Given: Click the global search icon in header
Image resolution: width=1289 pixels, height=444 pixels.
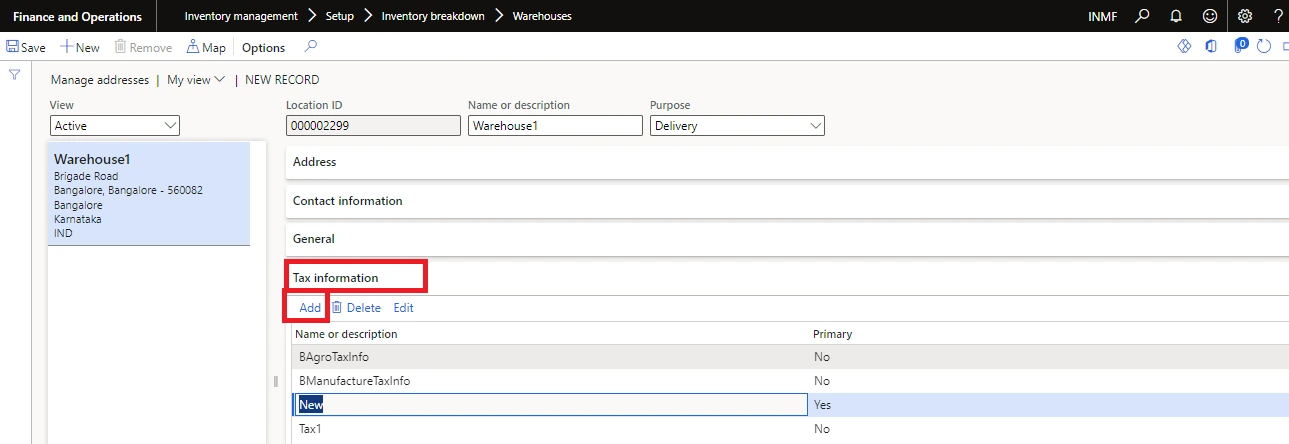Looking at the screenshot, I should pyautogui.click(x=1144, y=16).
